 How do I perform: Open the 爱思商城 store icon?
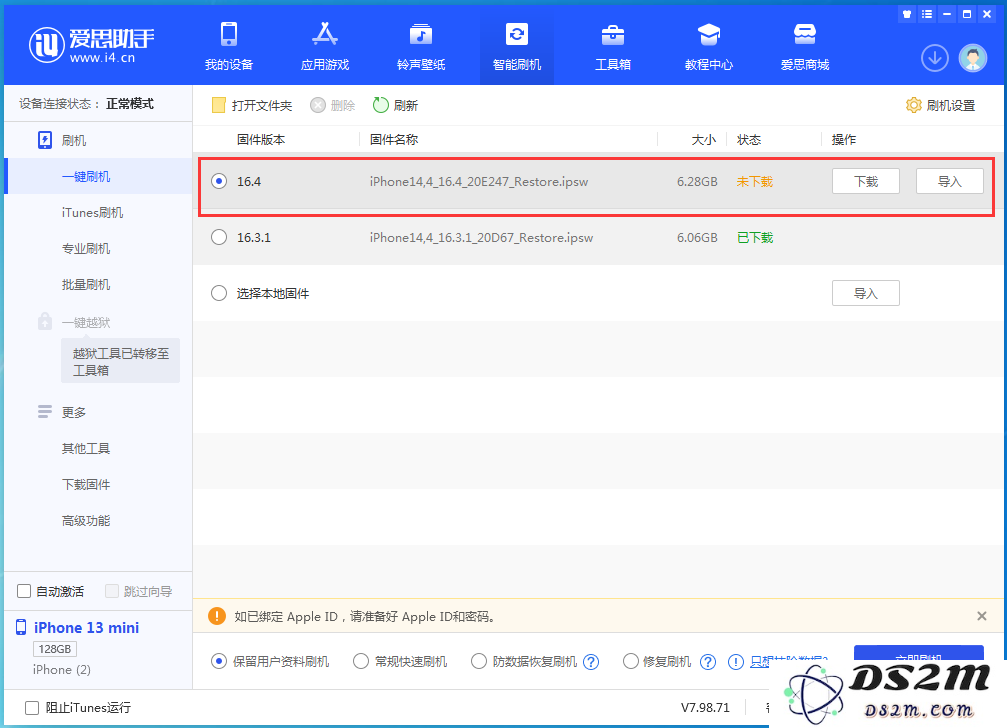pos(805,35)
